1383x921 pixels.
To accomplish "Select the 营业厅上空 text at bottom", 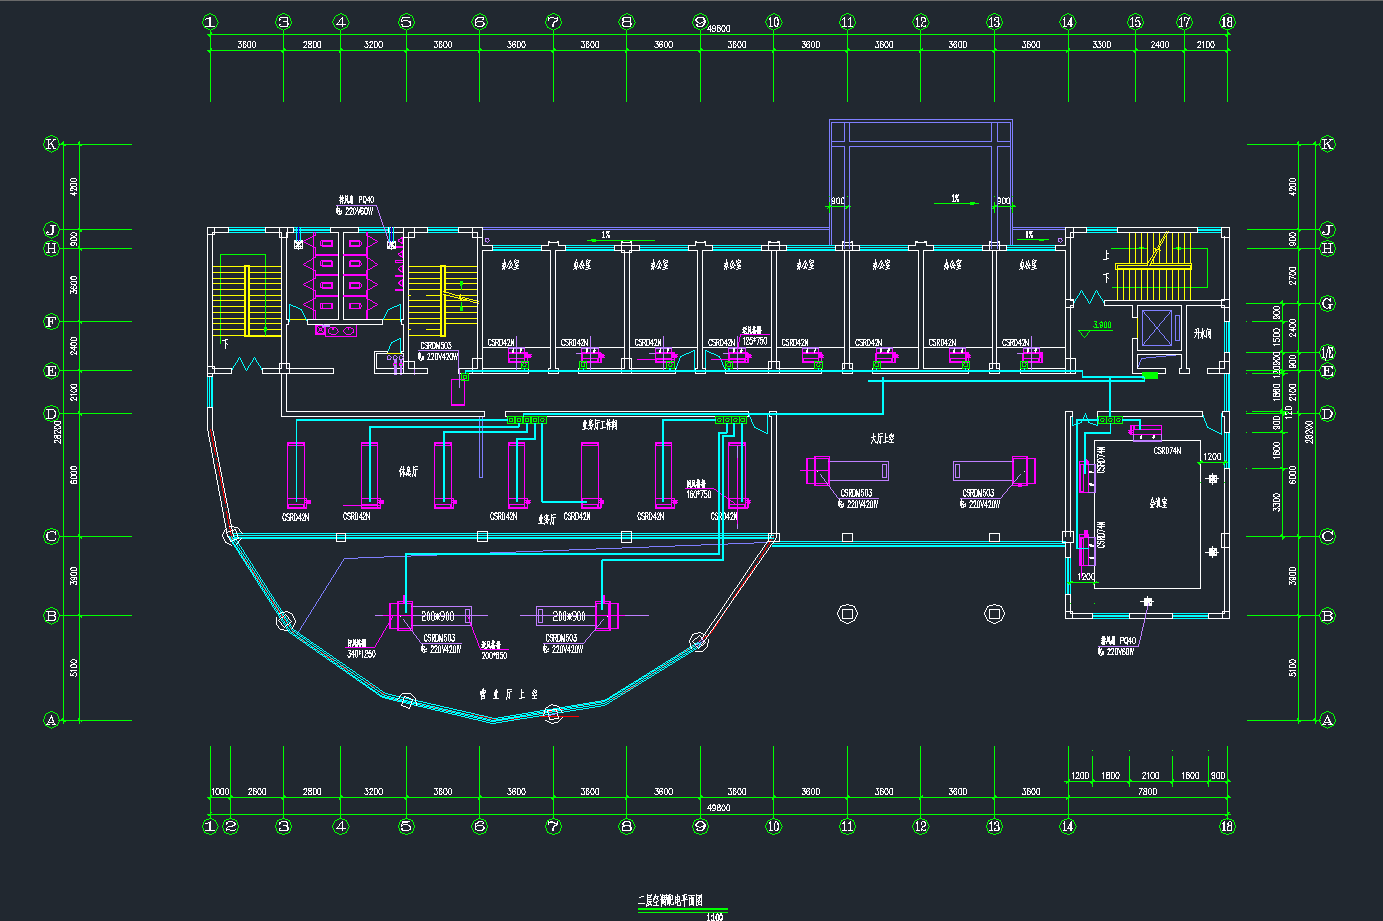I will [509, 693].
